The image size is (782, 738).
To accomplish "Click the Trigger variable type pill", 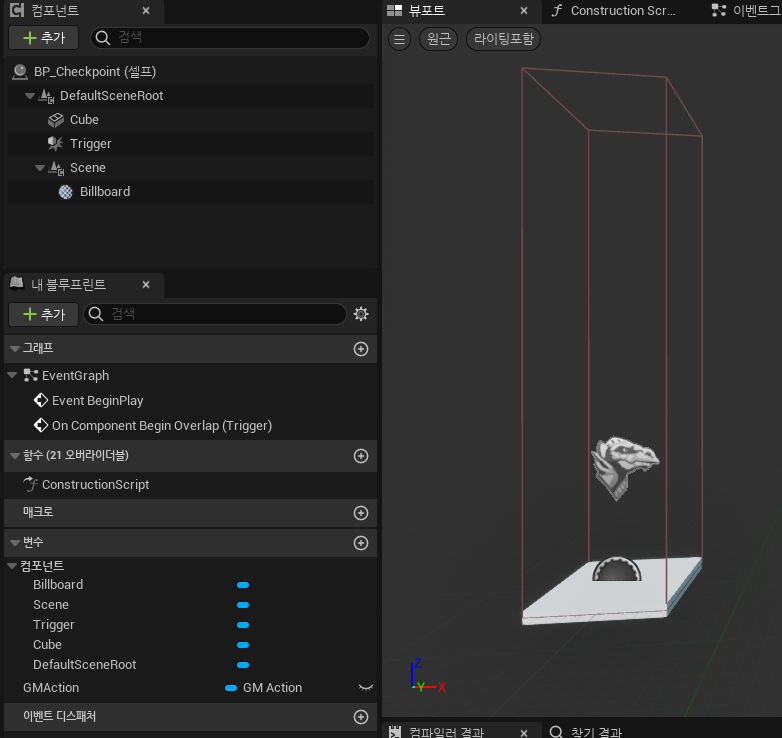I will point(243,625).
